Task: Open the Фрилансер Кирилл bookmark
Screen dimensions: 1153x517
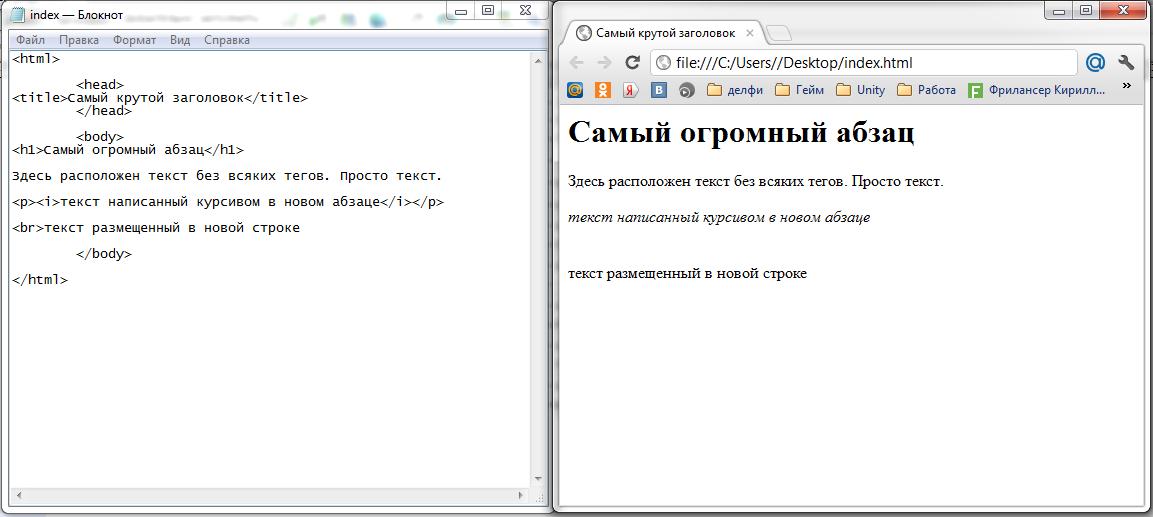Action: click(x=1037, y=90)
